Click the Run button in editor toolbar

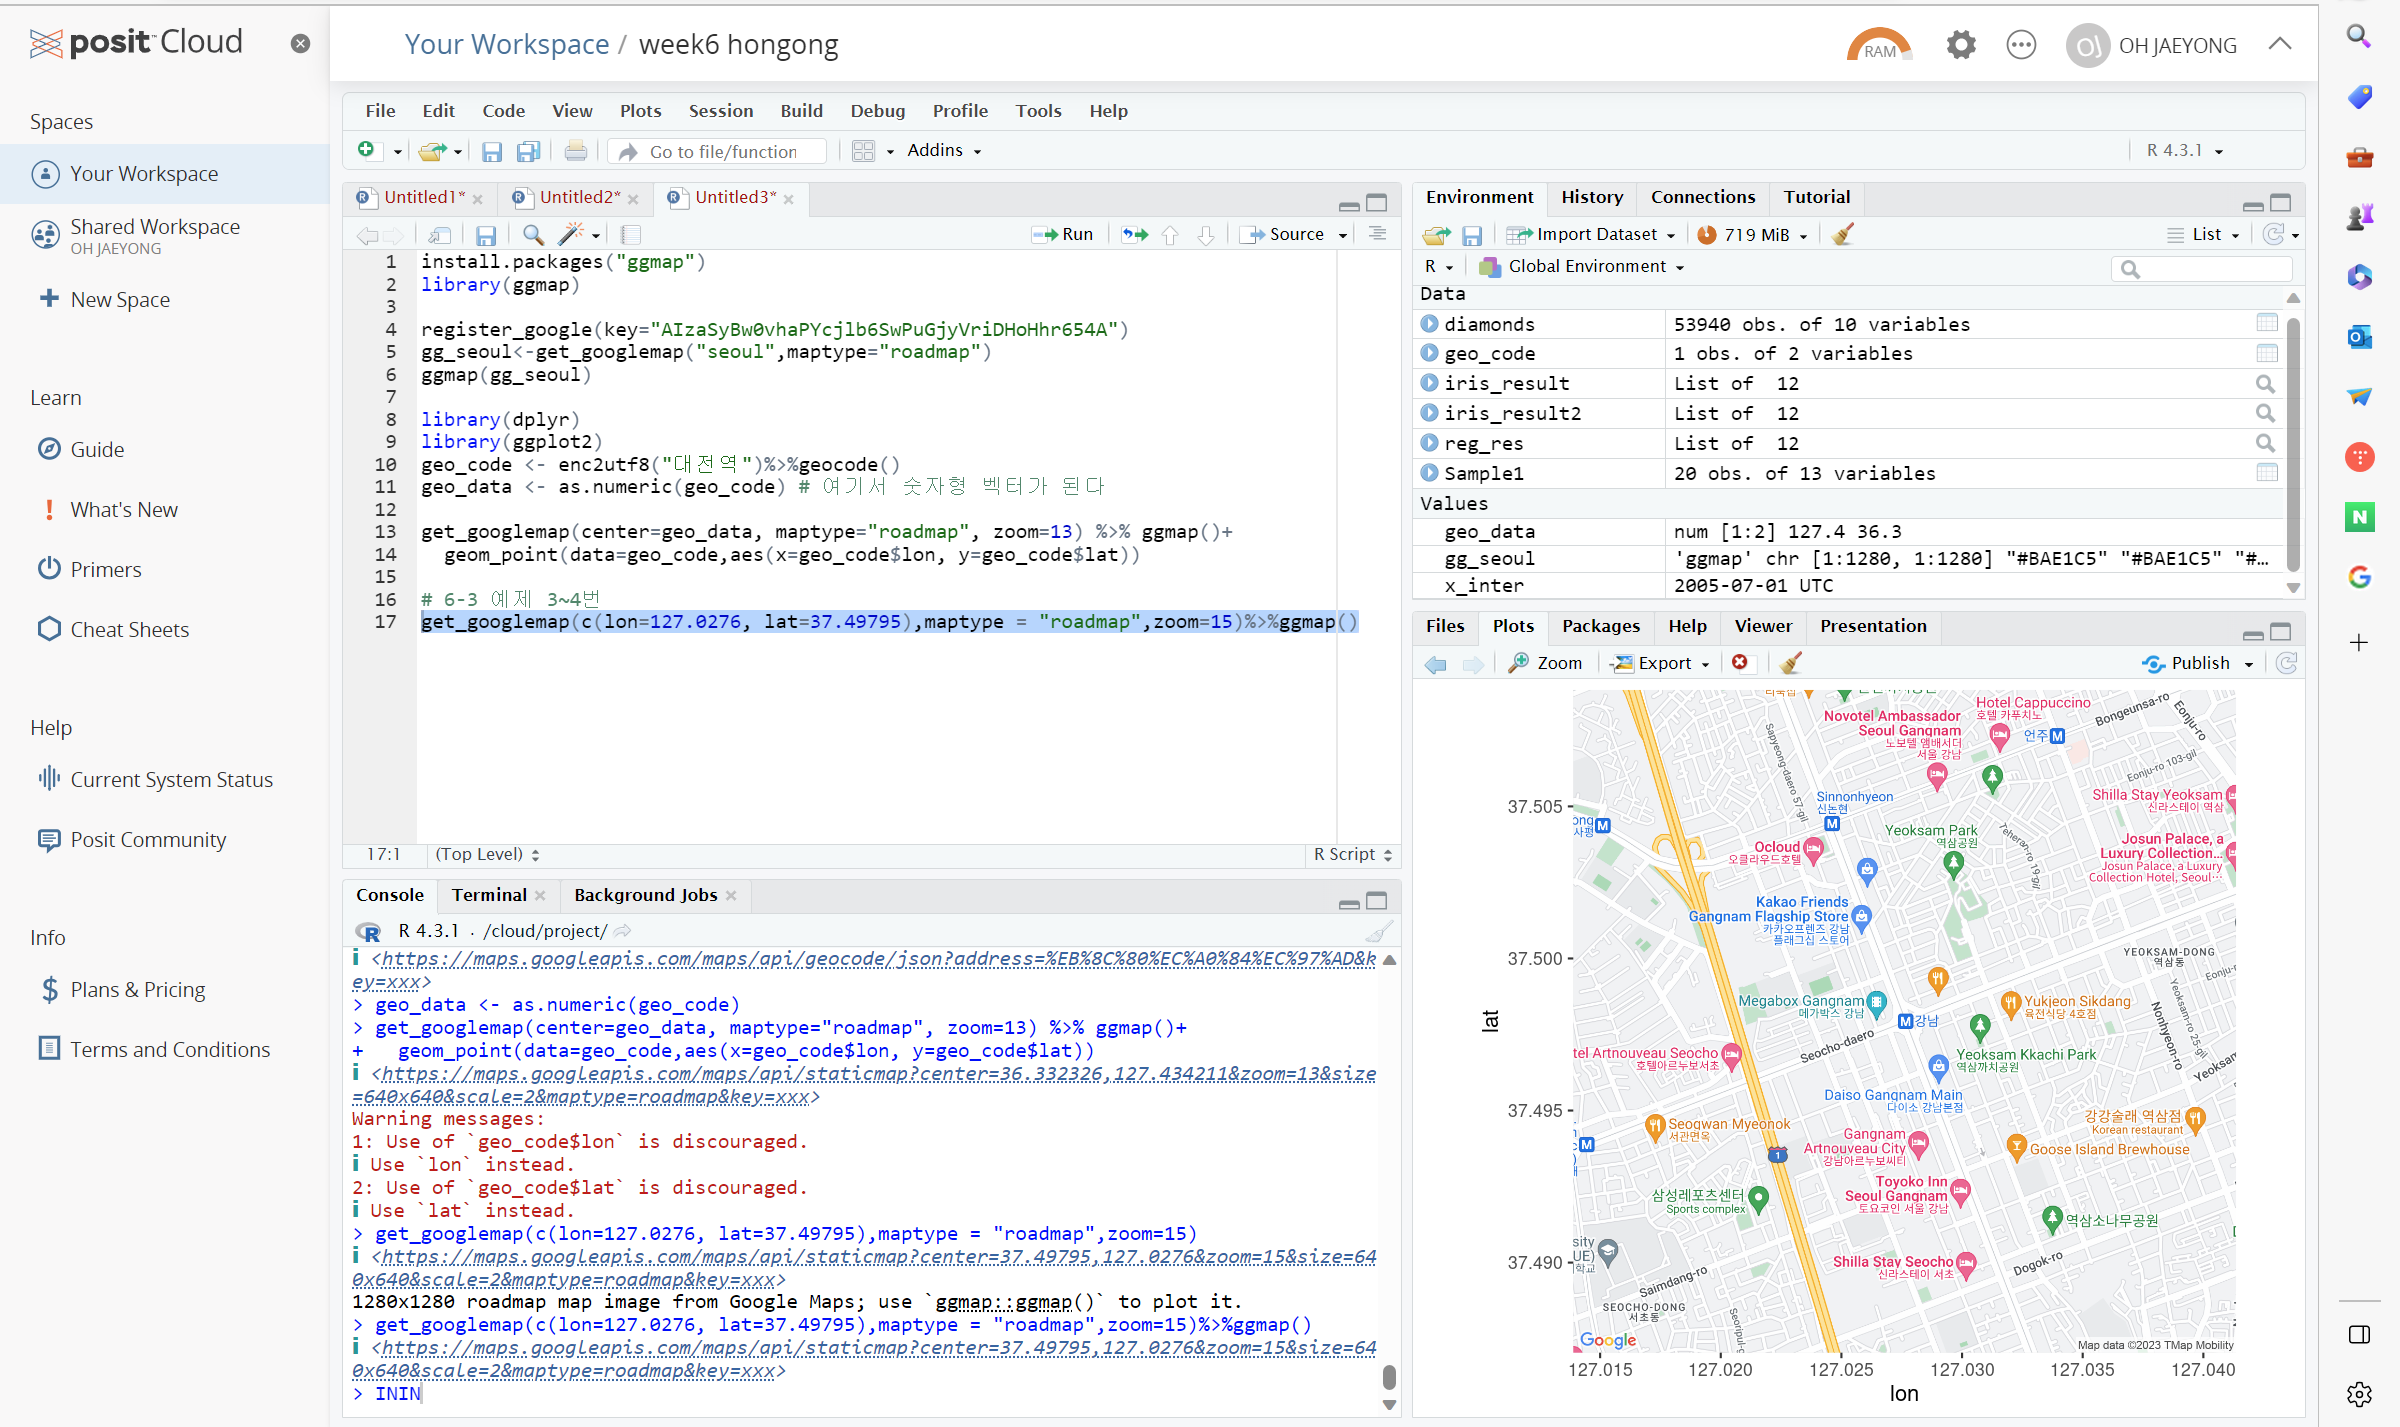click(1064, 234)
